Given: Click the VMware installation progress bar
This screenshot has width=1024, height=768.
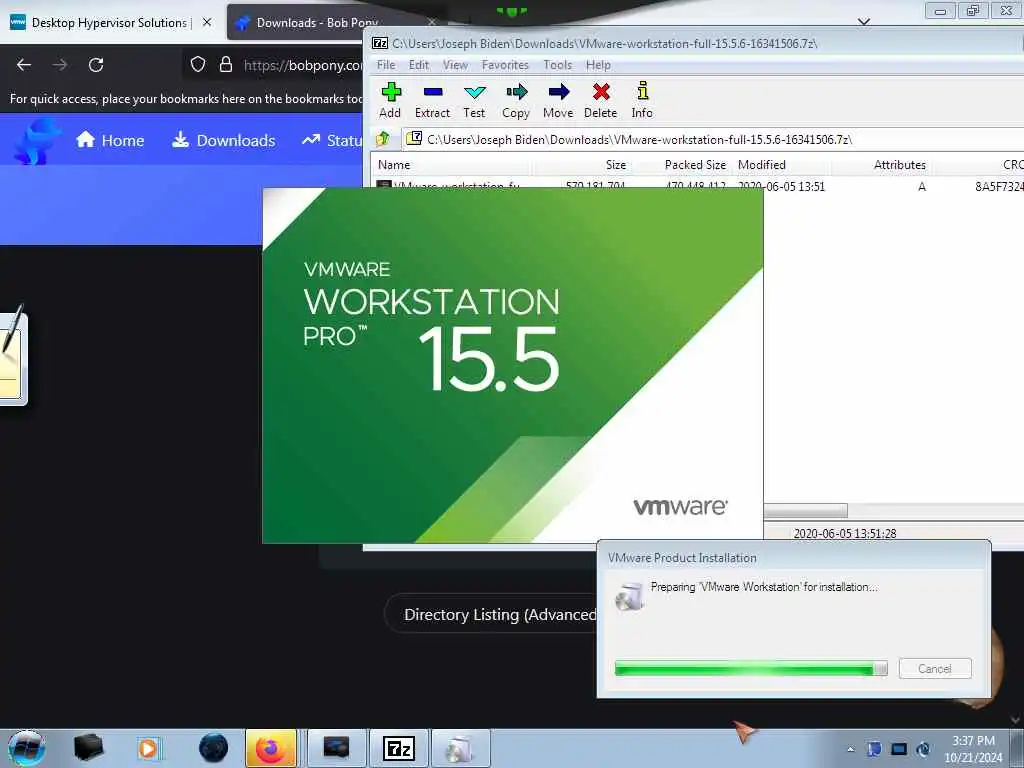Looking at the screenshot, I should click(751, 668).
